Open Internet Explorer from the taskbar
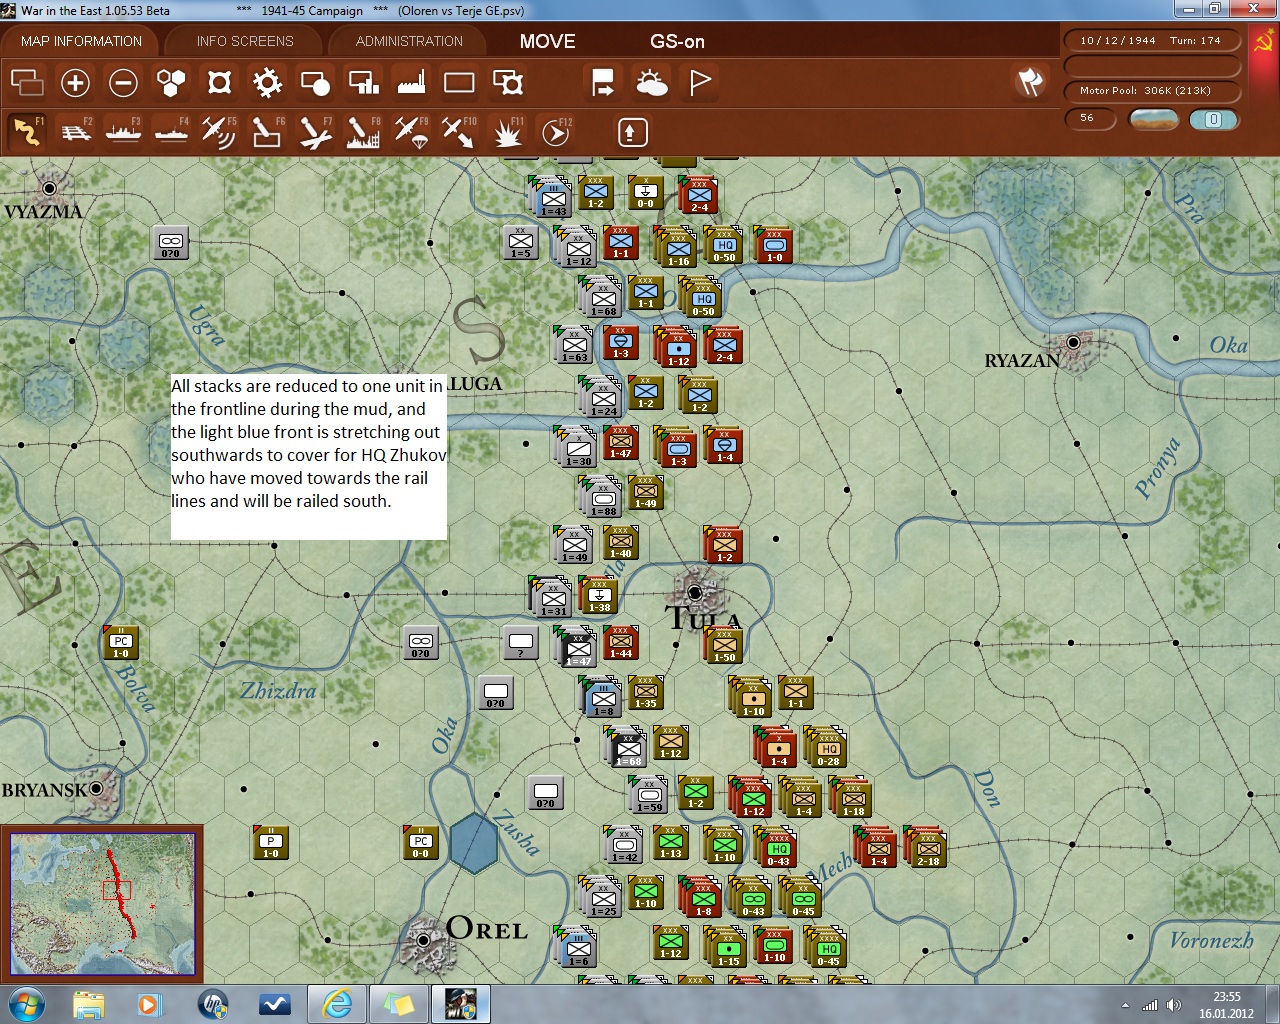1280x1024 pixels. click(x=337, y=1004)
